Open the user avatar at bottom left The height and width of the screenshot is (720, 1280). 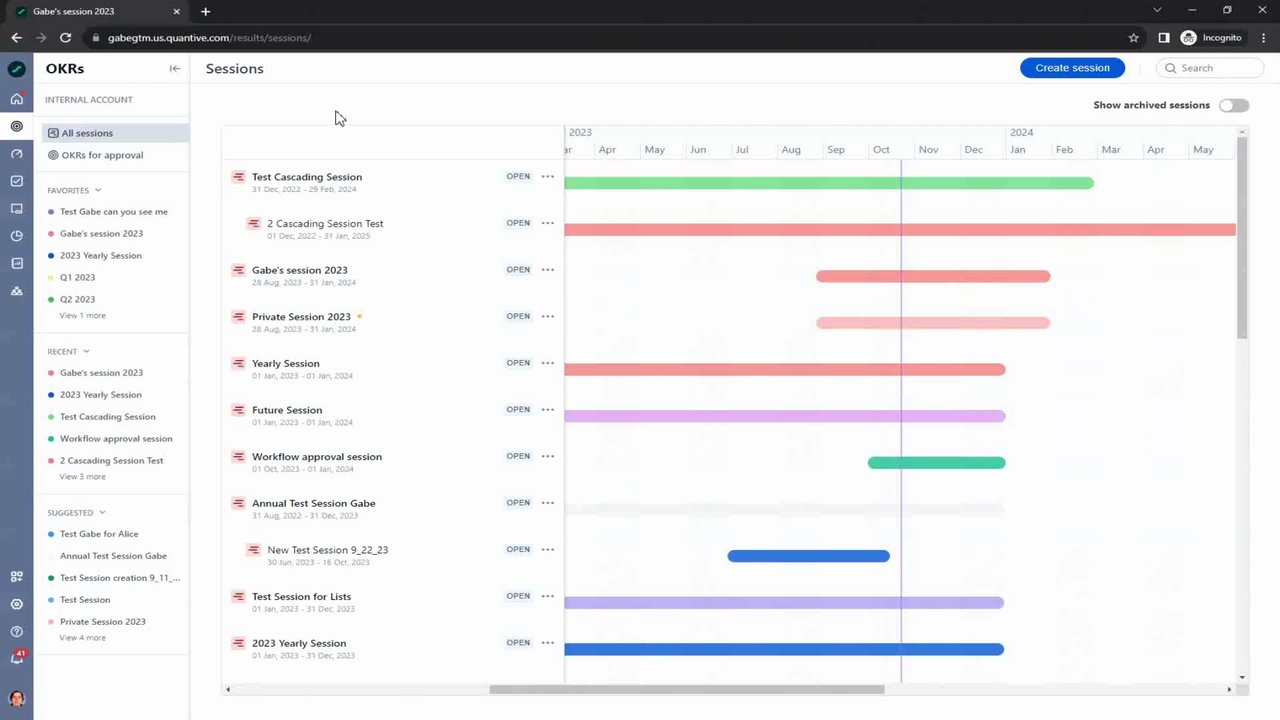(16, 698)
